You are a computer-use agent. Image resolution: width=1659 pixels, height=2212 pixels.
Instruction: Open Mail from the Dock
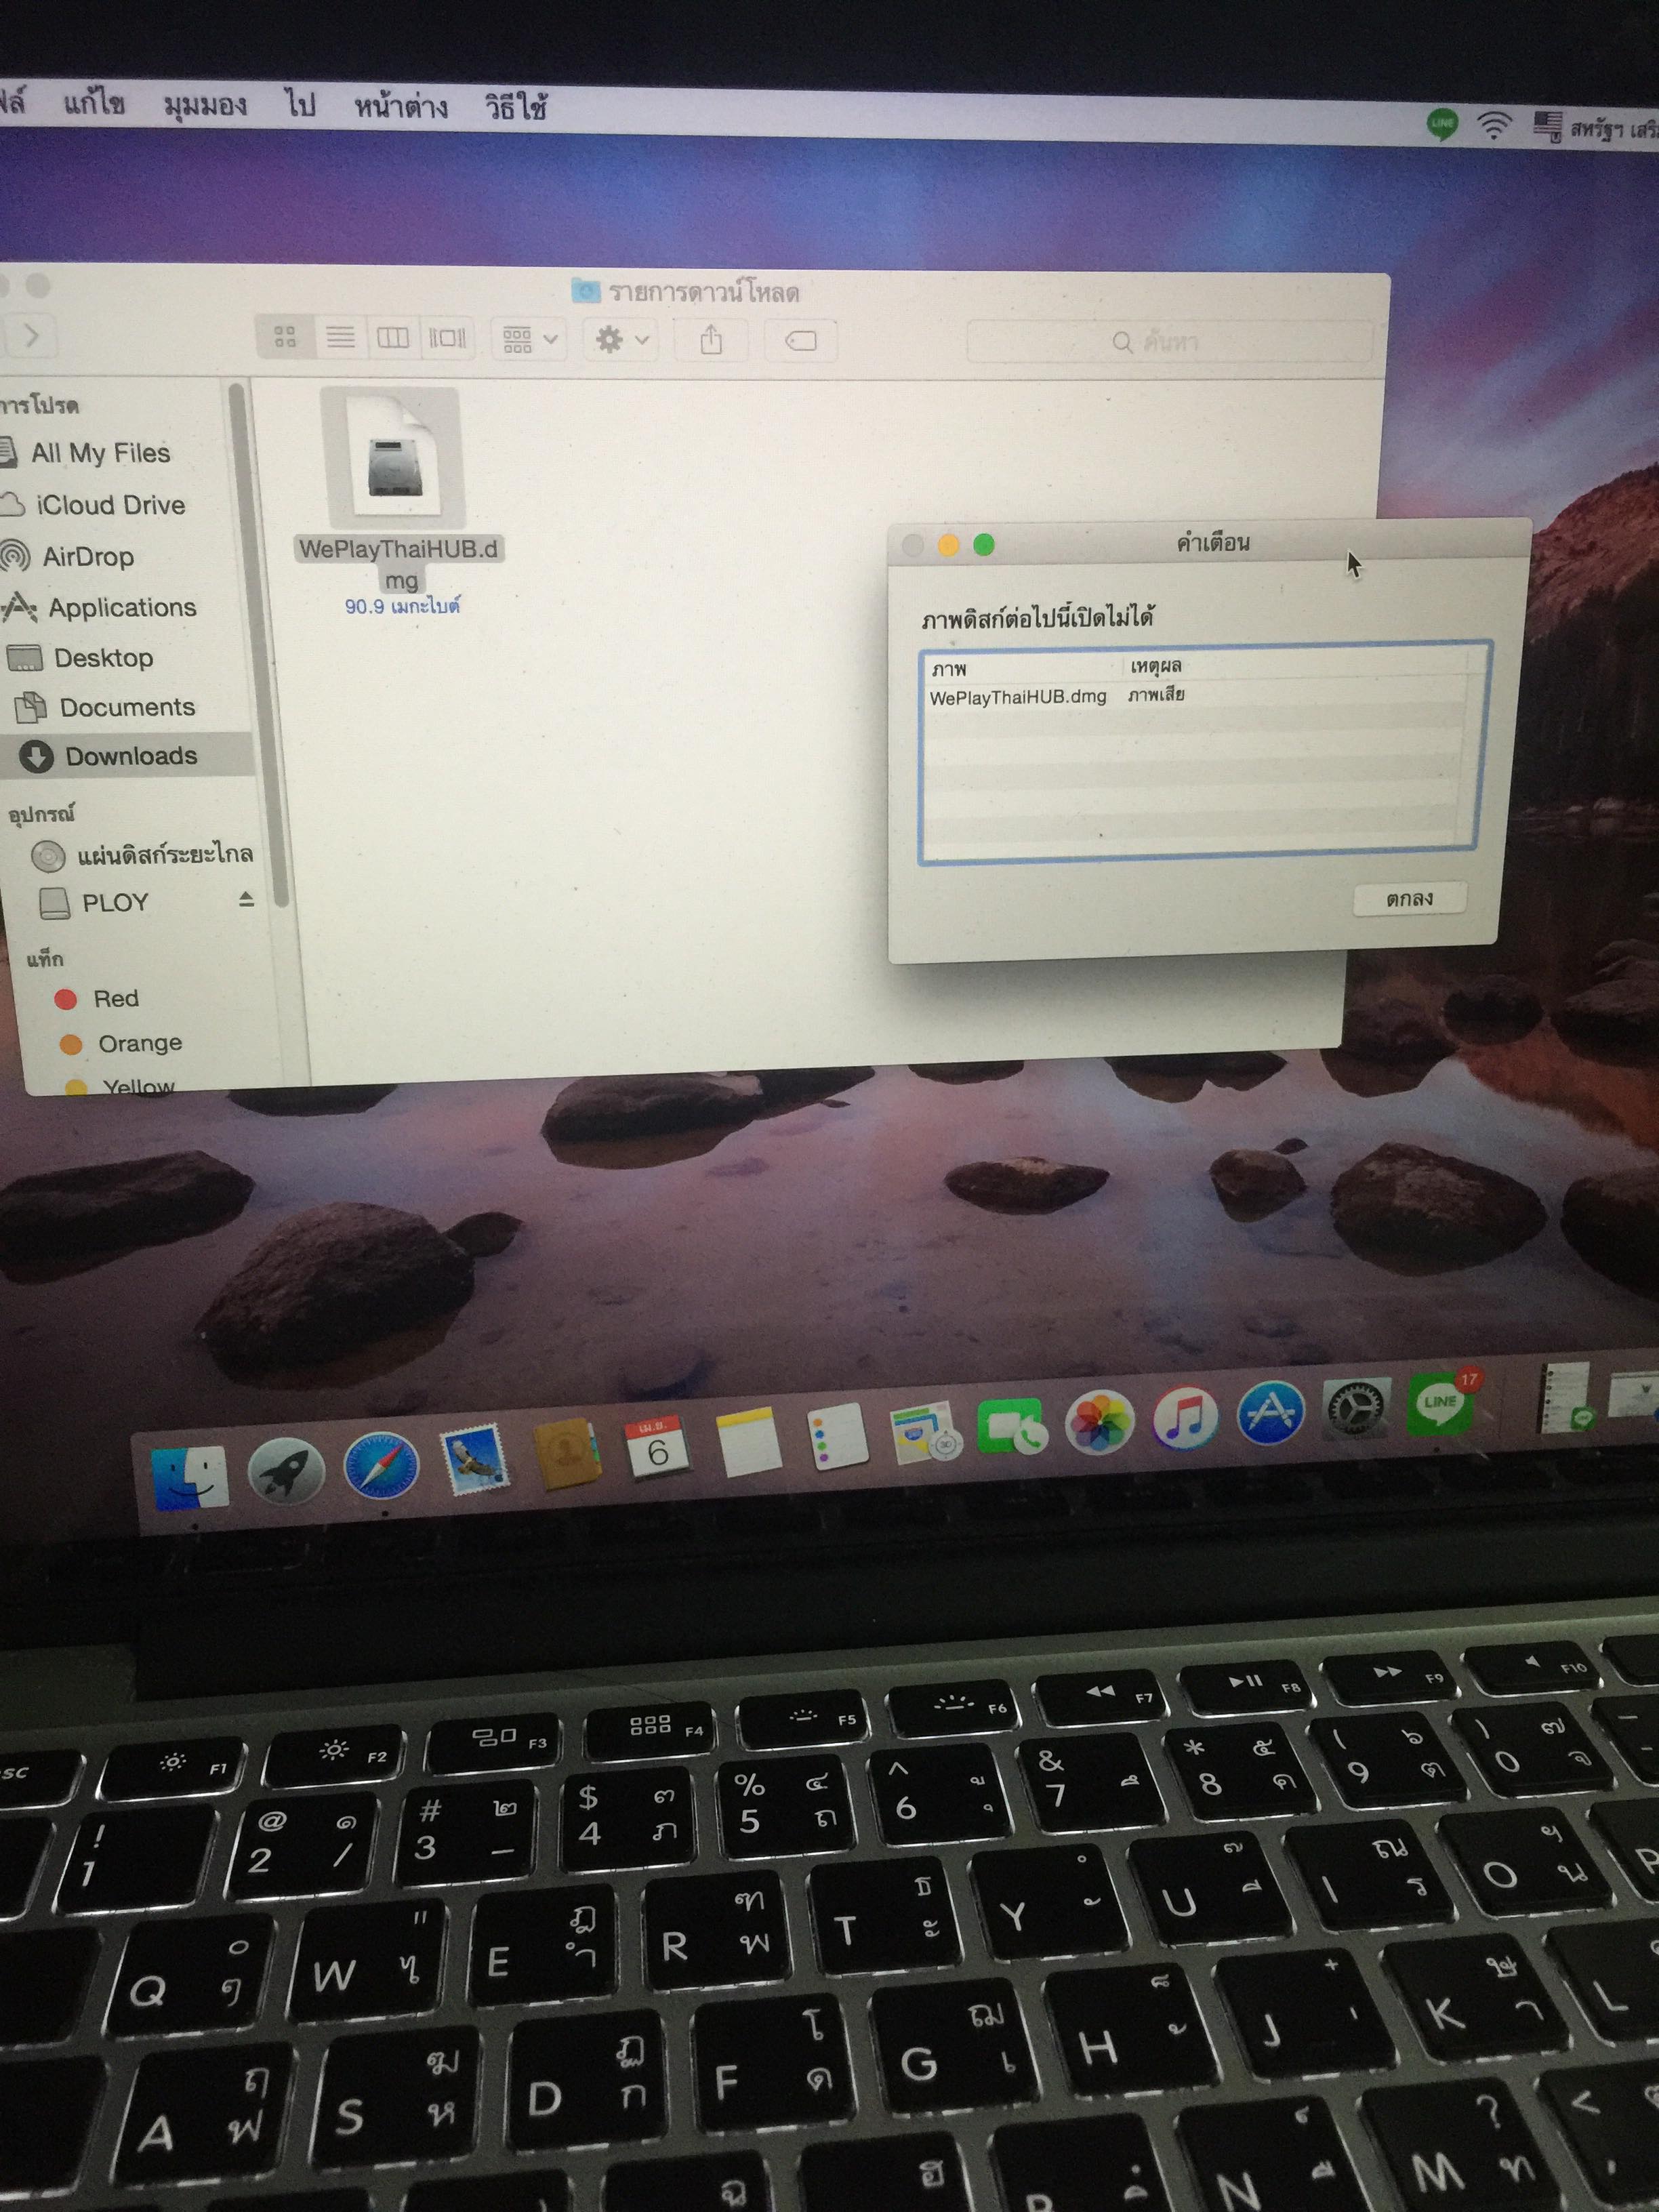coord(474,1460)
